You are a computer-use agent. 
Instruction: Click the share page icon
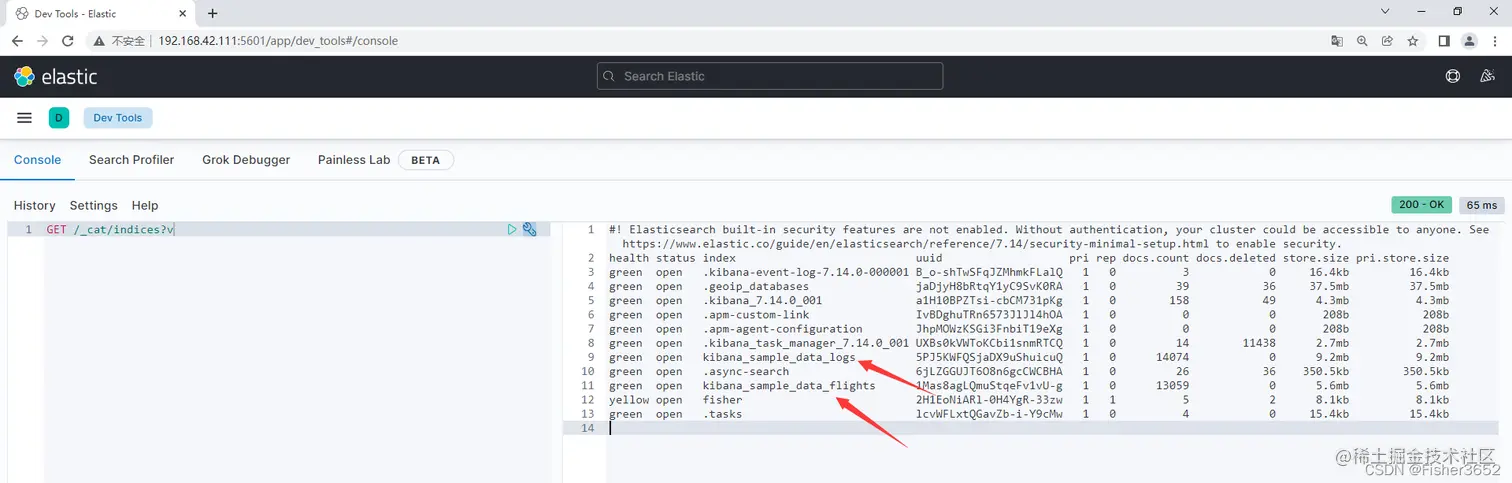pyautogui.click(x=1387, y=41)
